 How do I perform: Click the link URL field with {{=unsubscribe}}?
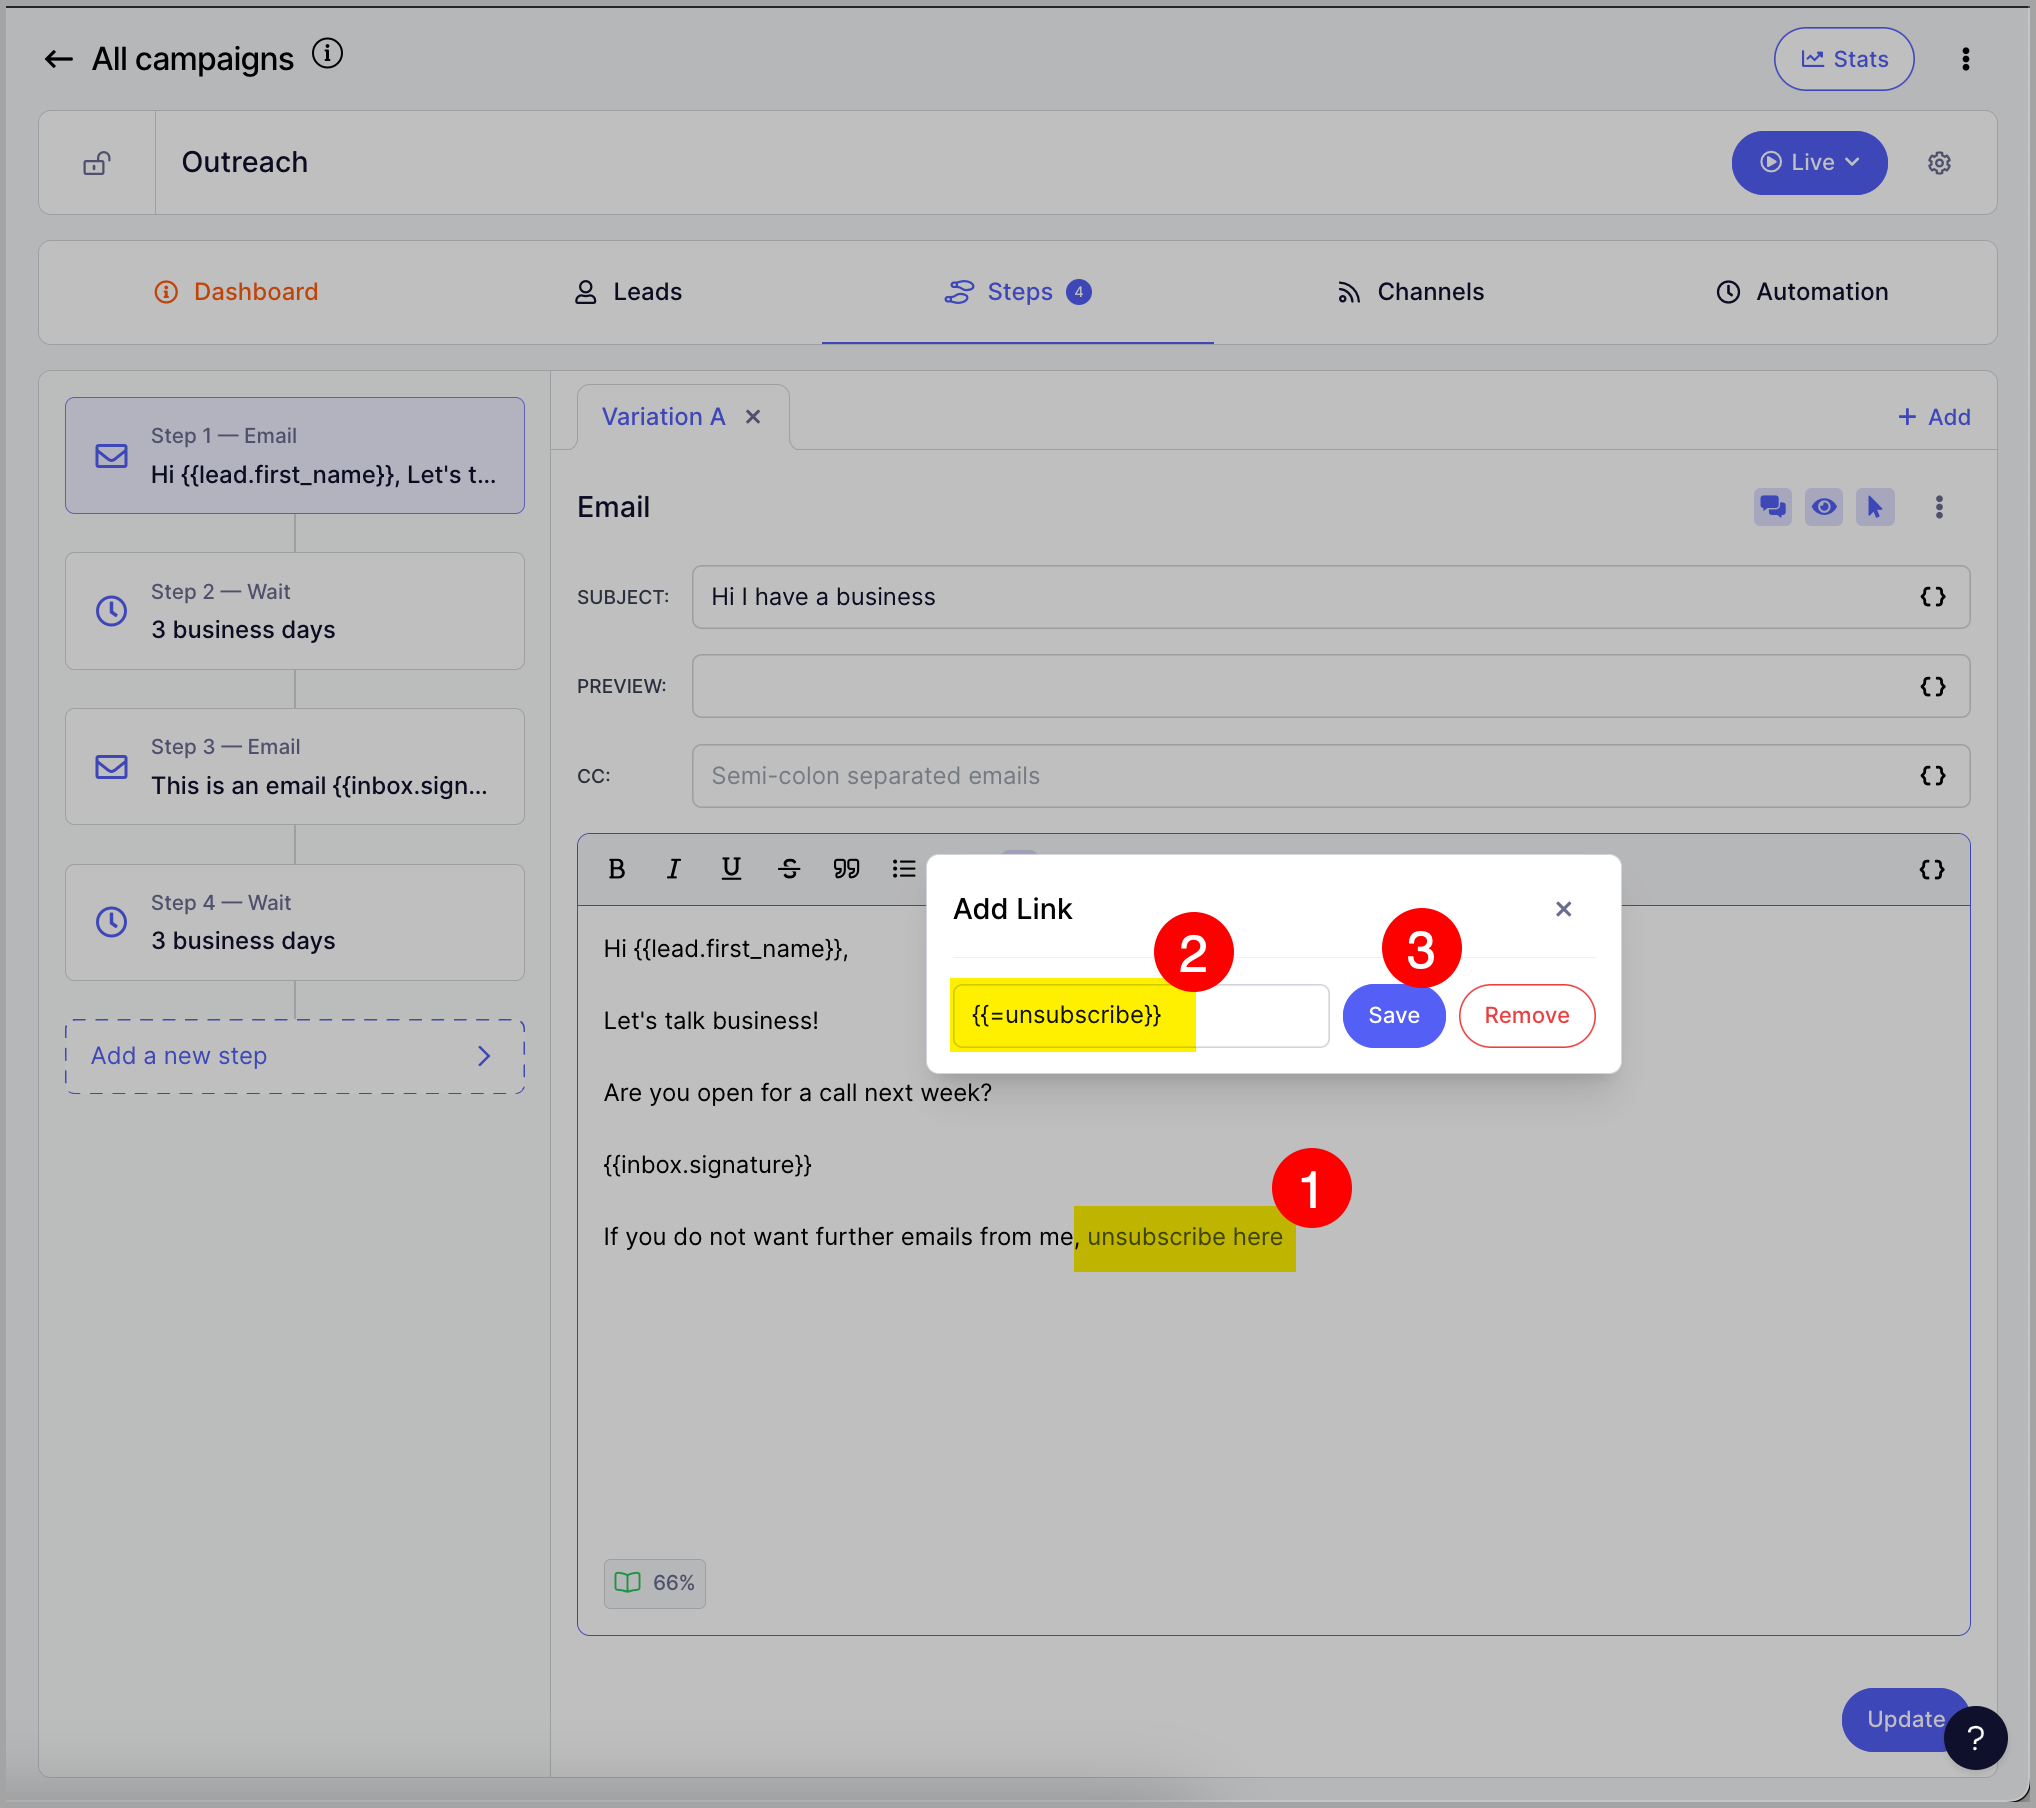coord(1140,1016)
